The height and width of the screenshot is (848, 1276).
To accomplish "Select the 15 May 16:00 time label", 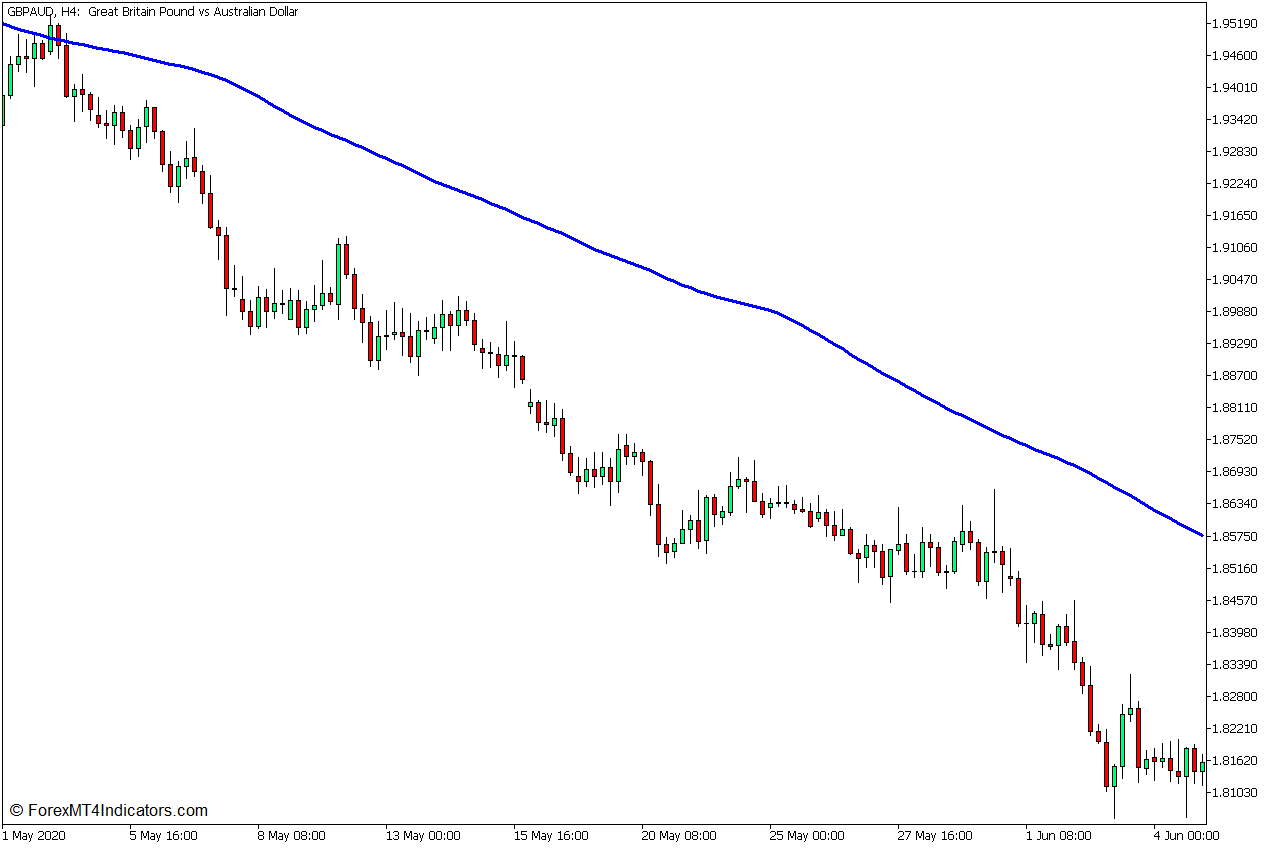I will (553, 836).
